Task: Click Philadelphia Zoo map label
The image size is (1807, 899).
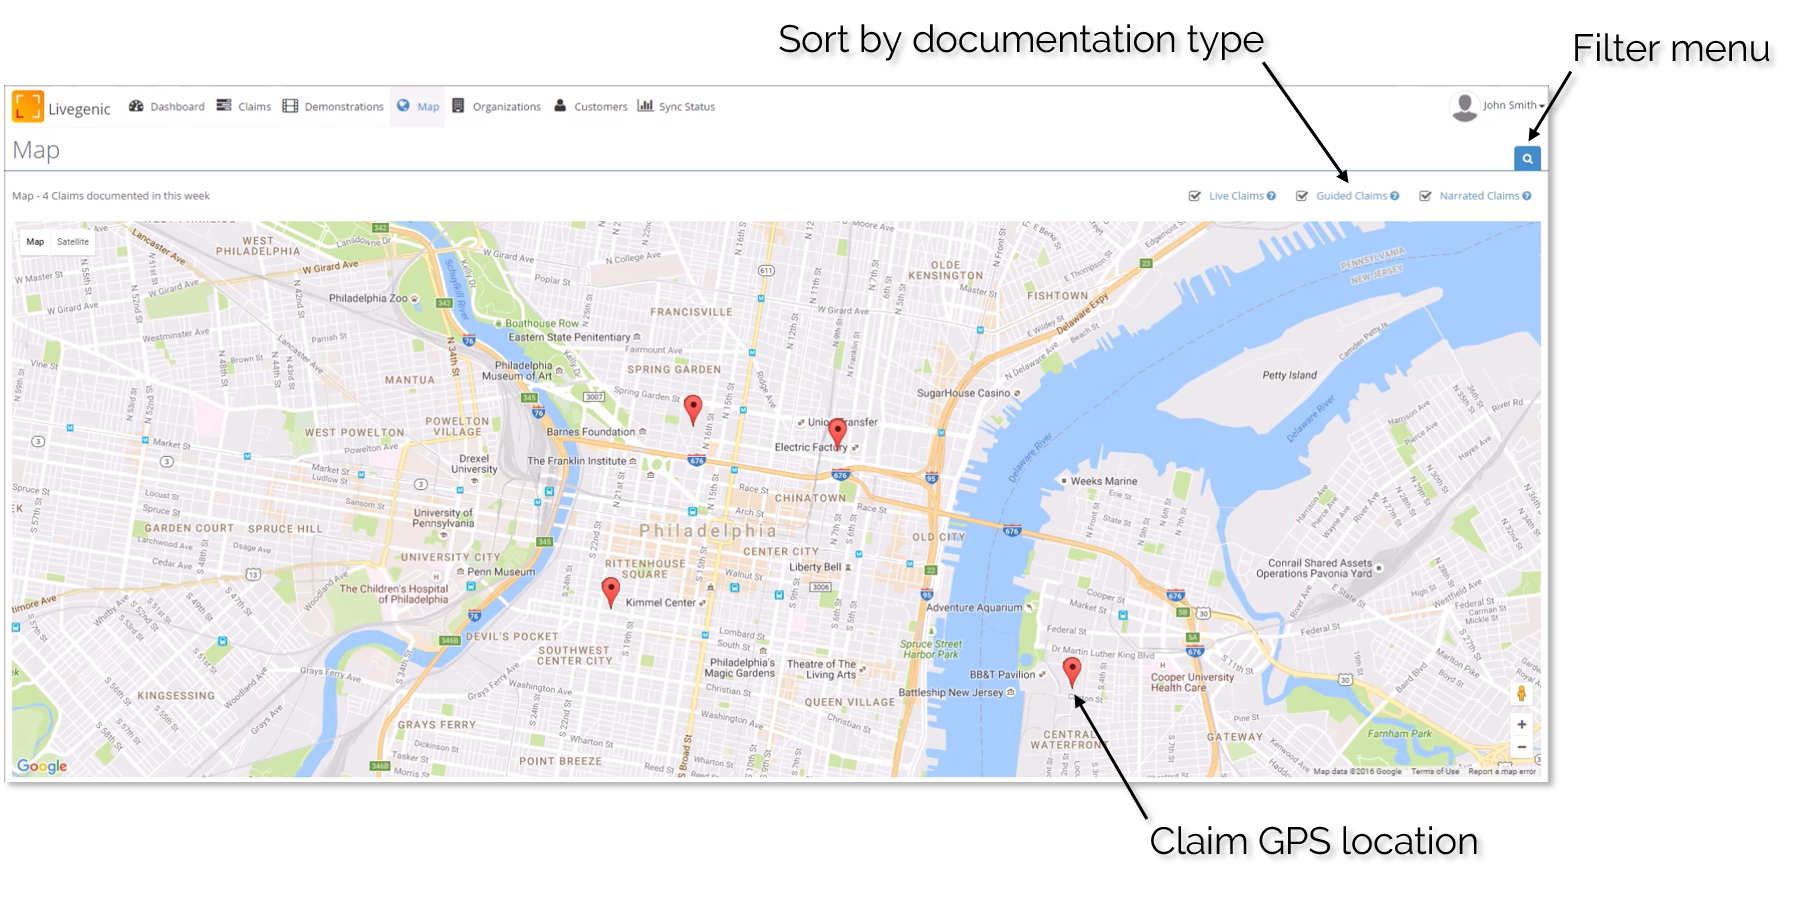Action: pyautogui.click(x=368, y=298)
